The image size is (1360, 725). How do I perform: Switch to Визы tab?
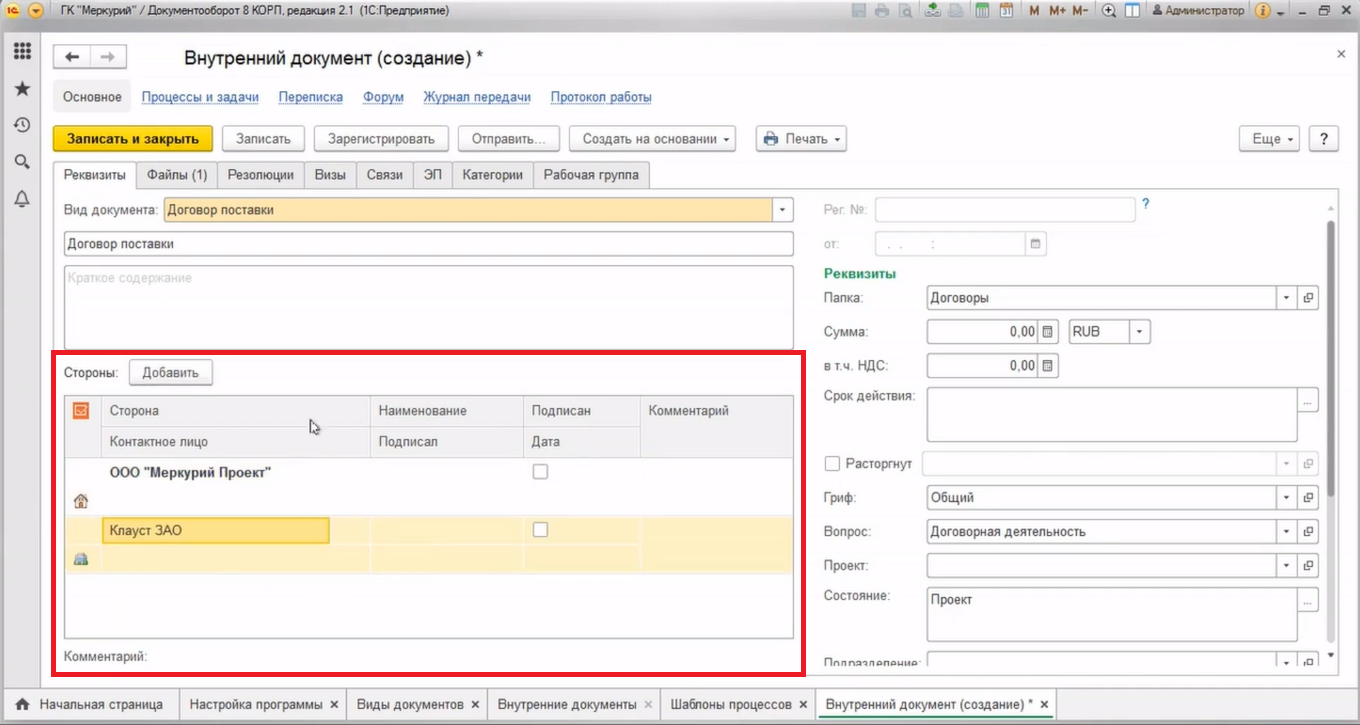(x=330, y=174)
